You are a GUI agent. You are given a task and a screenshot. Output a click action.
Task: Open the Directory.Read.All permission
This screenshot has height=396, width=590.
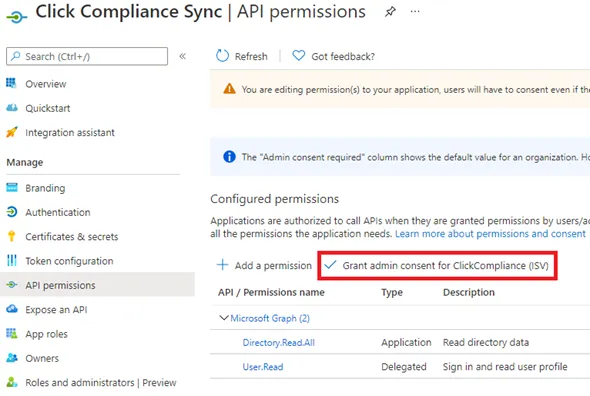tap(278, 343)
